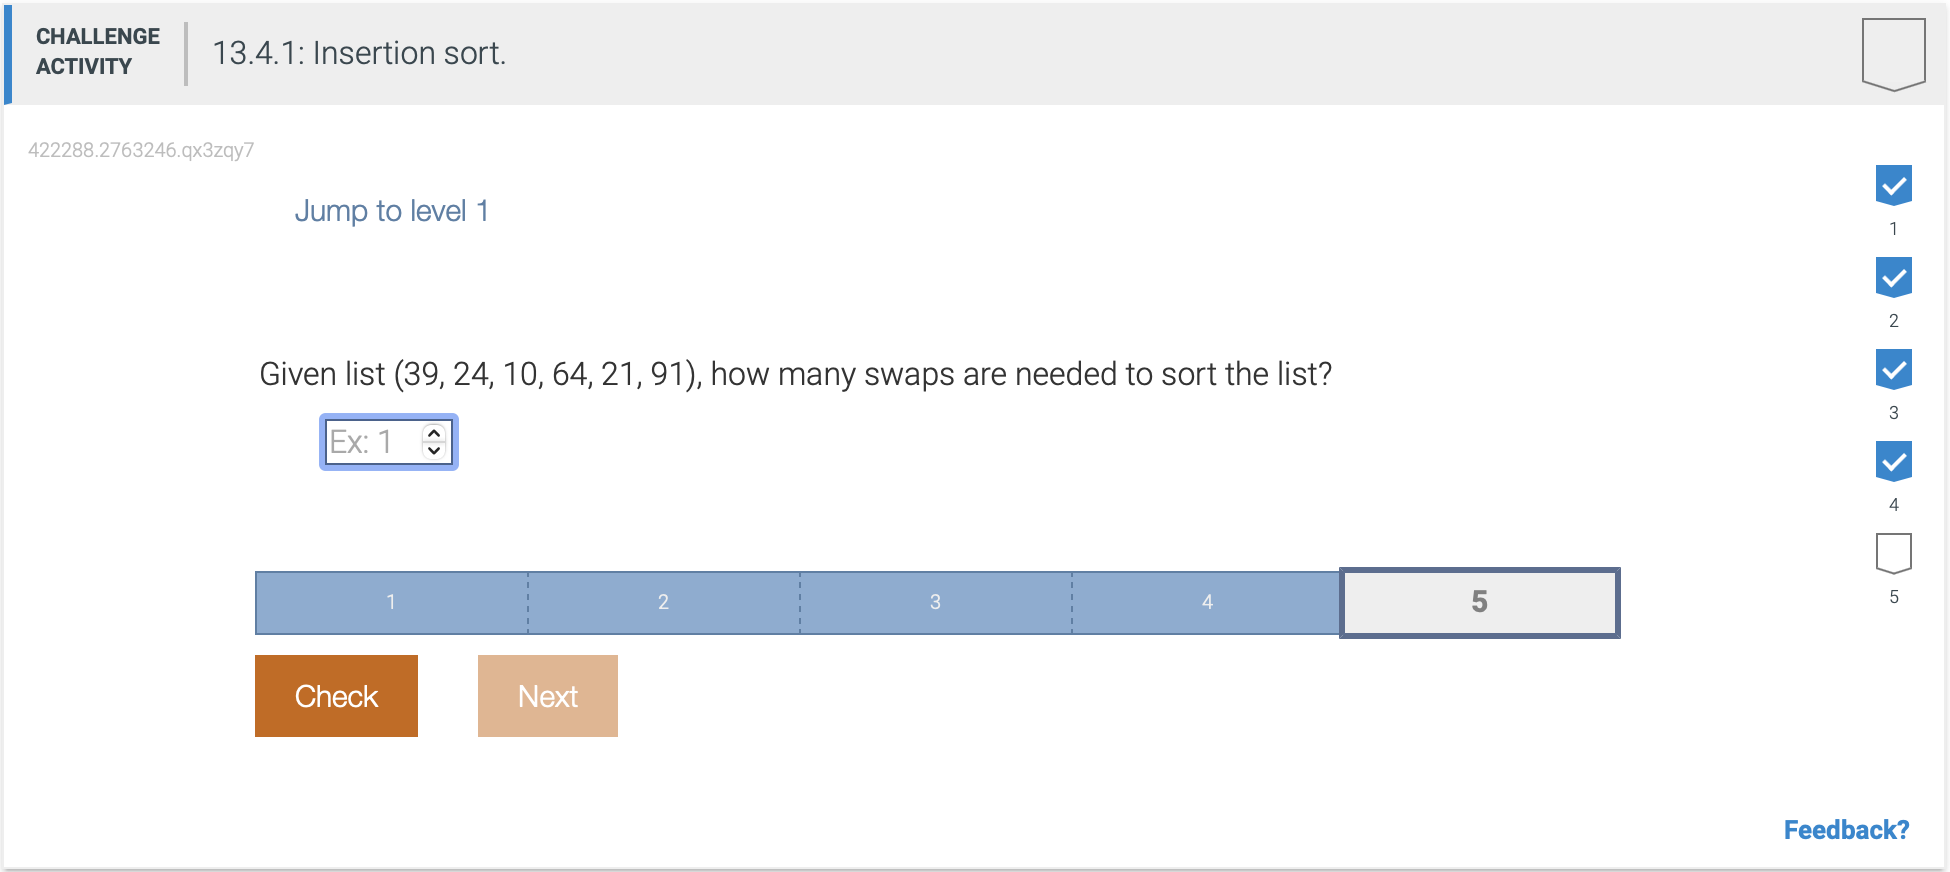Click the blue vertical bar beside CHALLENGE ACTIVITY
This screenshot has height=872, width=1950.
tap(8, 53)
